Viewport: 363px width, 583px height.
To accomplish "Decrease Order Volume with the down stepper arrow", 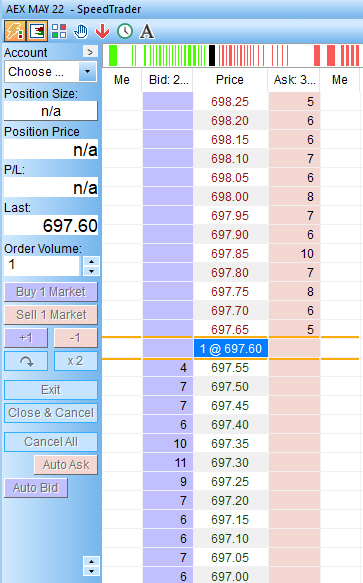I will click(91, 271).
